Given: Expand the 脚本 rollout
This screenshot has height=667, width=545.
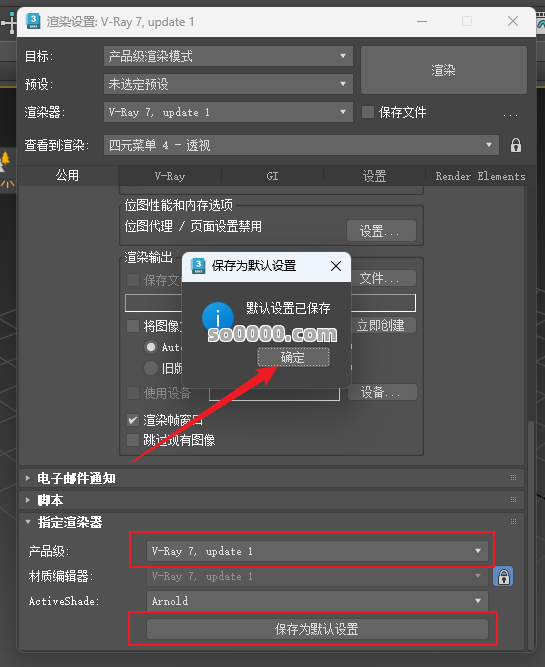Looking at the screenshot, I should click(271, 500).
